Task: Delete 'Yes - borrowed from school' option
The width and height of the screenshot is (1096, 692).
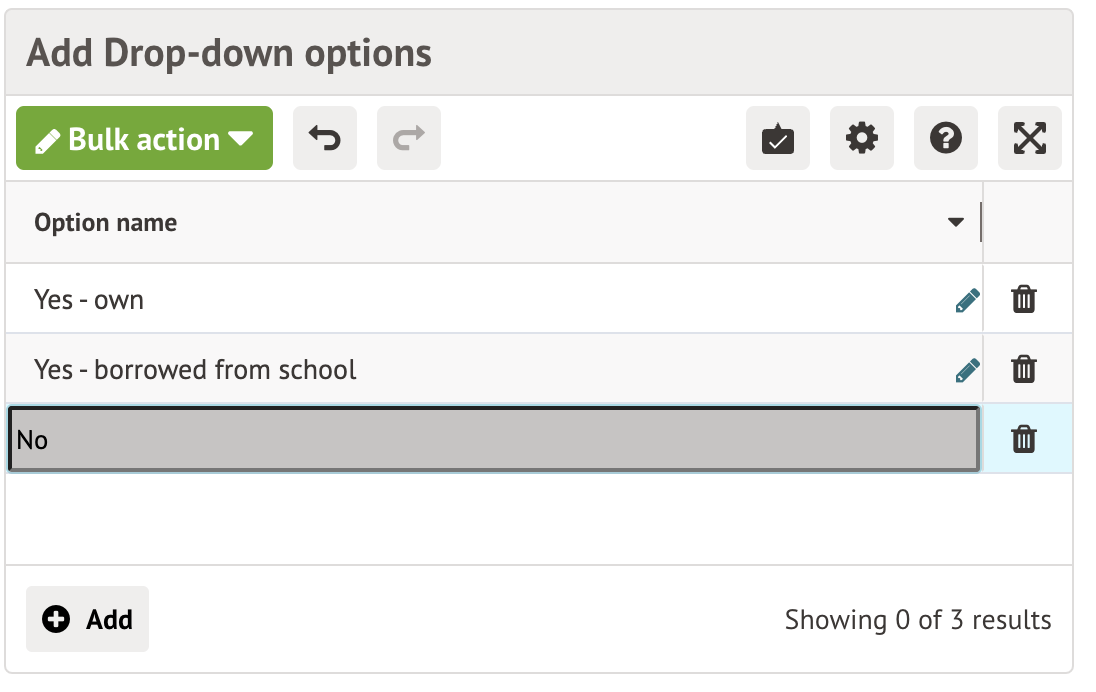Action: 1023,370
